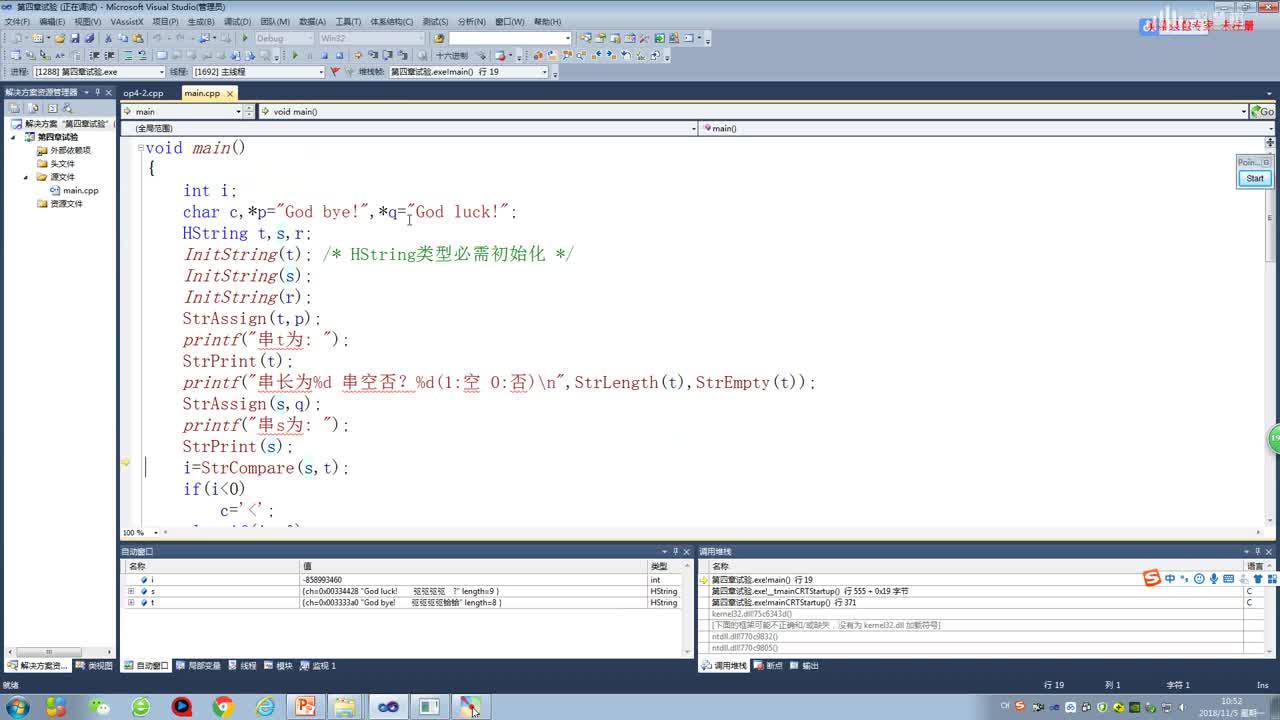Open the VAssistX menu
Screen dimensions: 1280x720
click(126, 21)
